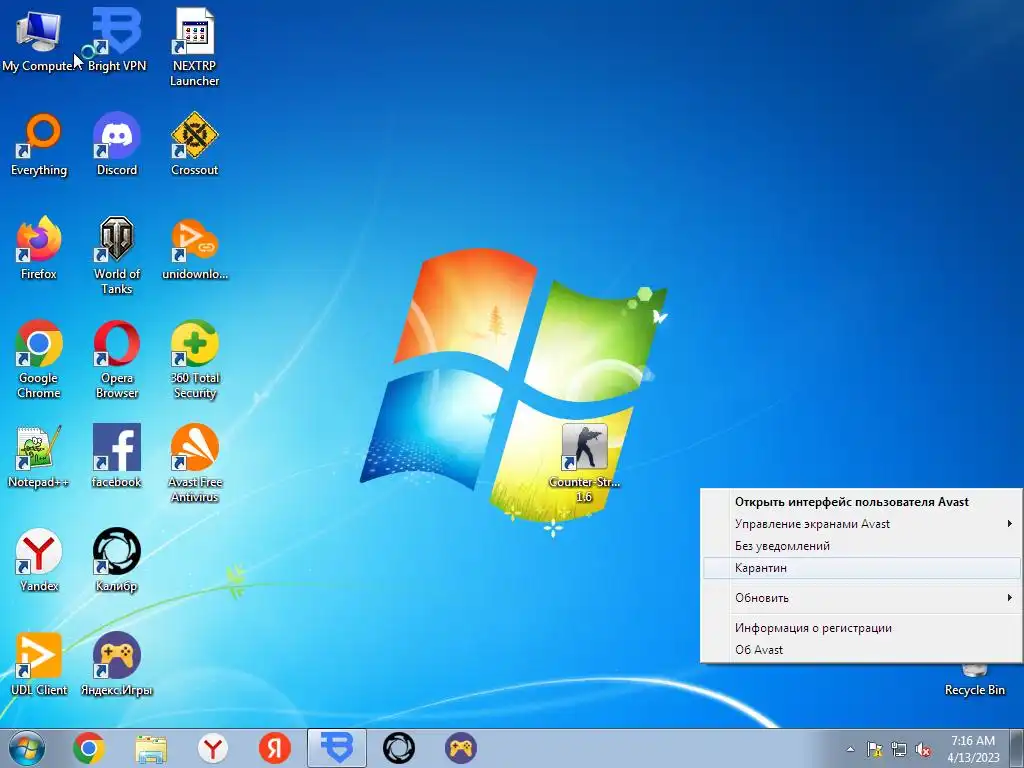Click Opera Browser desktop icon
The height and width of the screenshot is (768, 1024).
click(117, 359)
